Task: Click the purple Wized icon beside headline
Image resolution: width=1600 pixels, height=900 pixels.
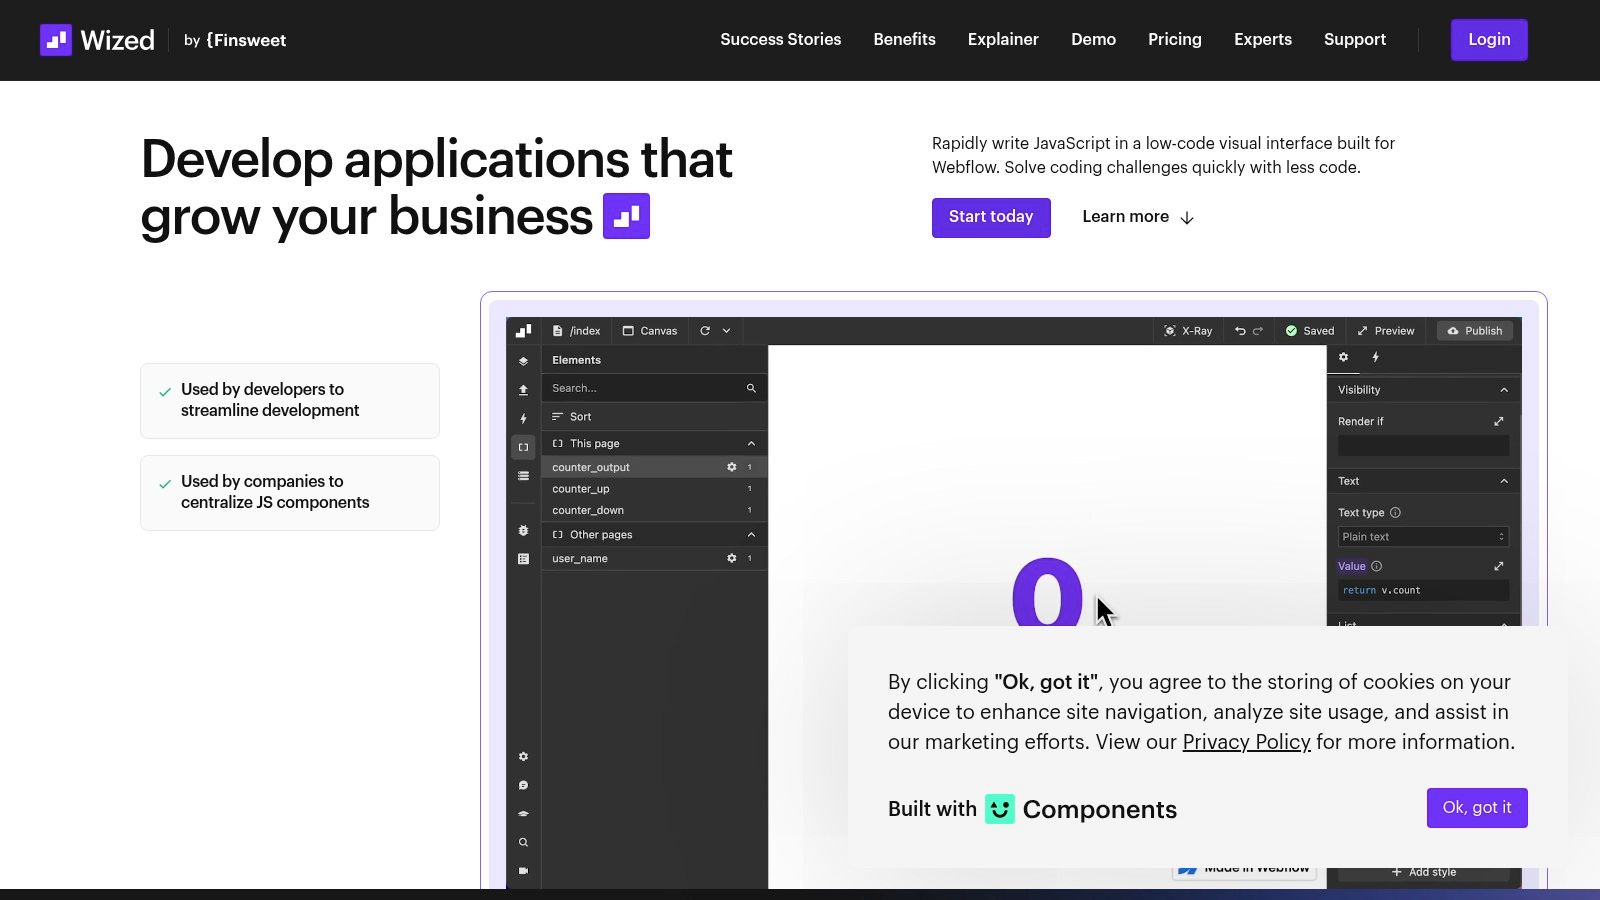Action: coord(626,216)
